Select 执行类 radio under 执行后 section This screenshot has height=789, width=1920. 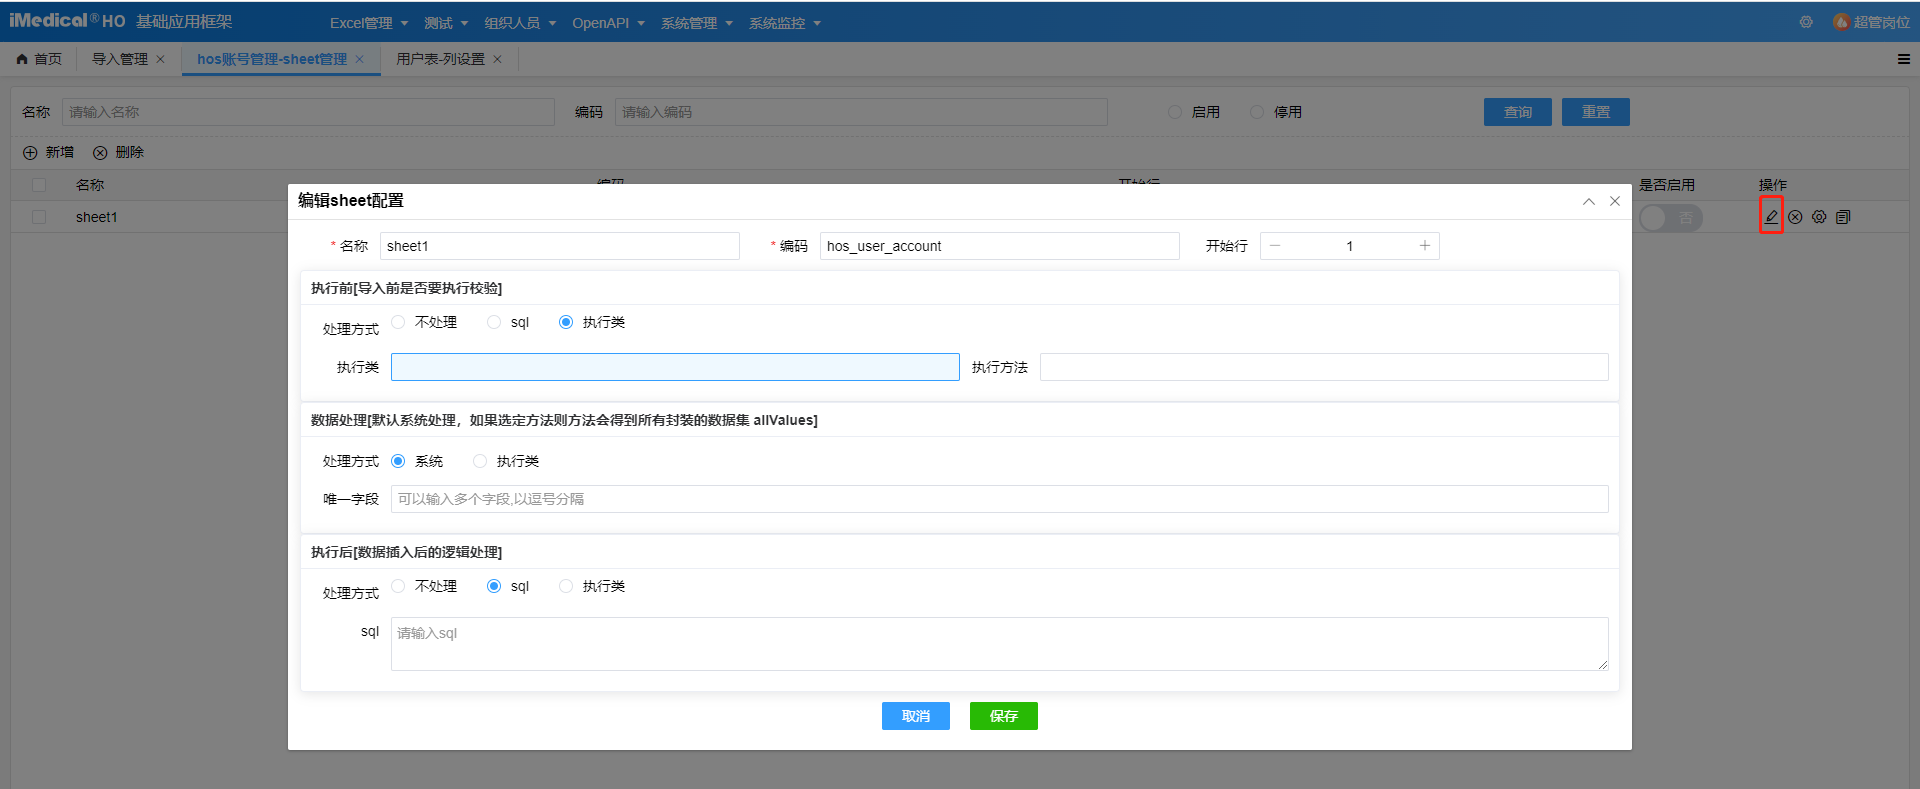tap(566, 586)
